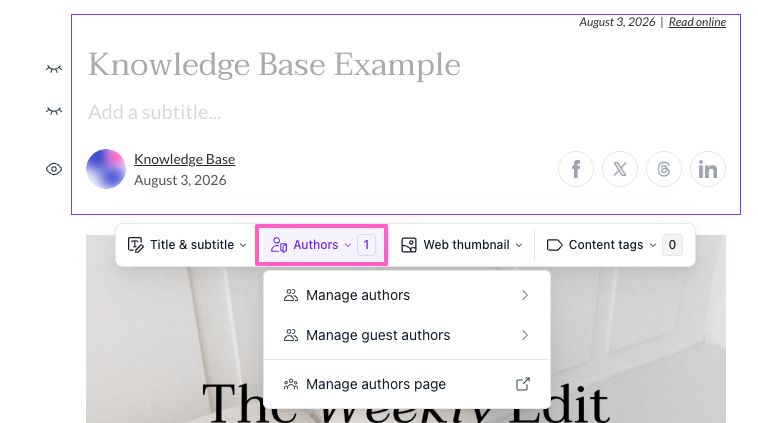Share via the LinkedIn icon
758x423 pixels.
tap(708, 169)
